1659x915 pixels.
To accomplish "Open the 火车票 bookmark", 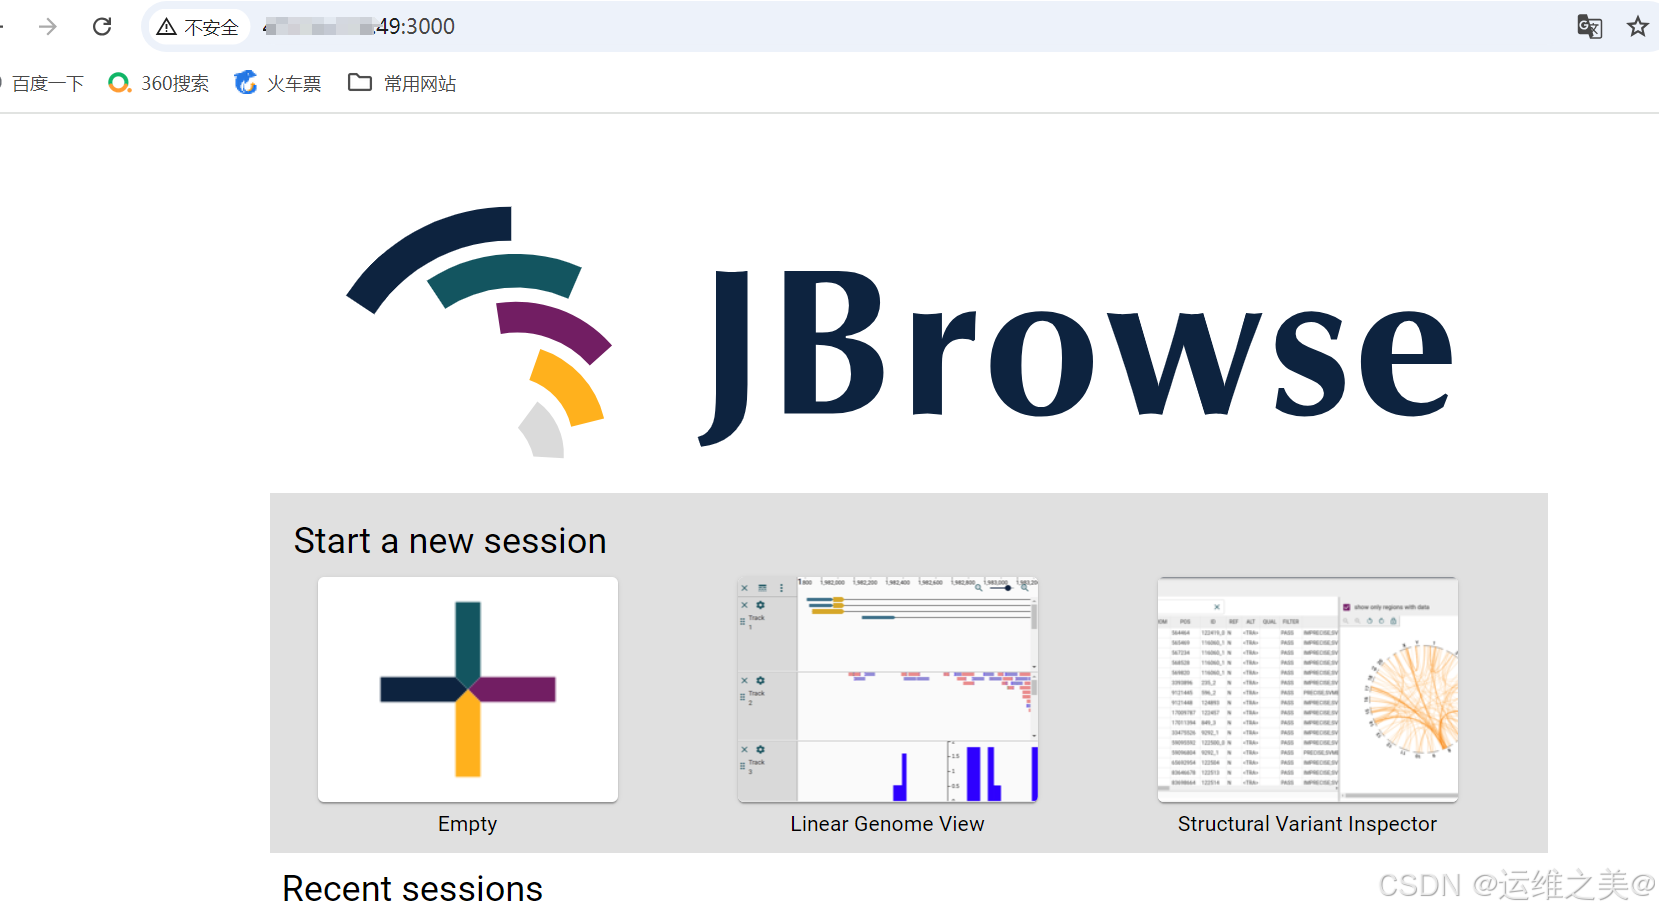I will point(278,84).
